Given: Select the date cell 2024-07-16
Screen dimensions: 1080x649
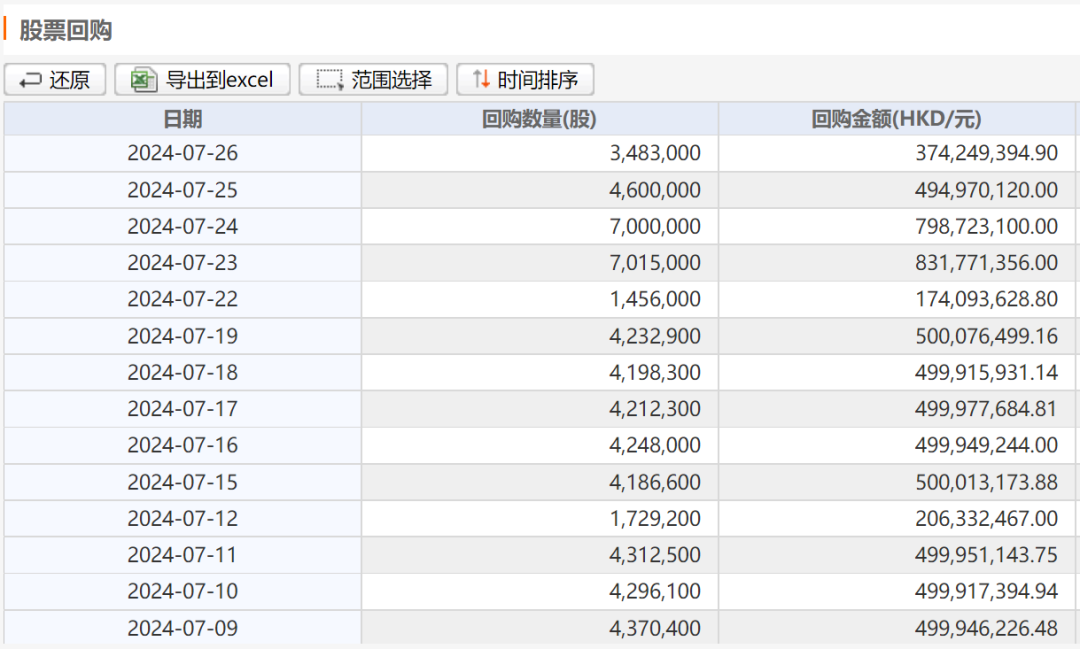Looking at the screenshot, I should tap(183, 445).
